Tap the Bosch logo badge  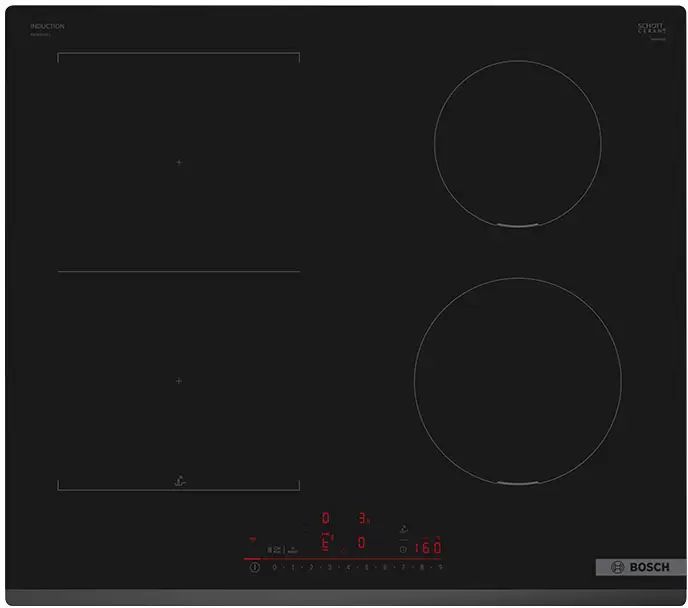(641, 567)
